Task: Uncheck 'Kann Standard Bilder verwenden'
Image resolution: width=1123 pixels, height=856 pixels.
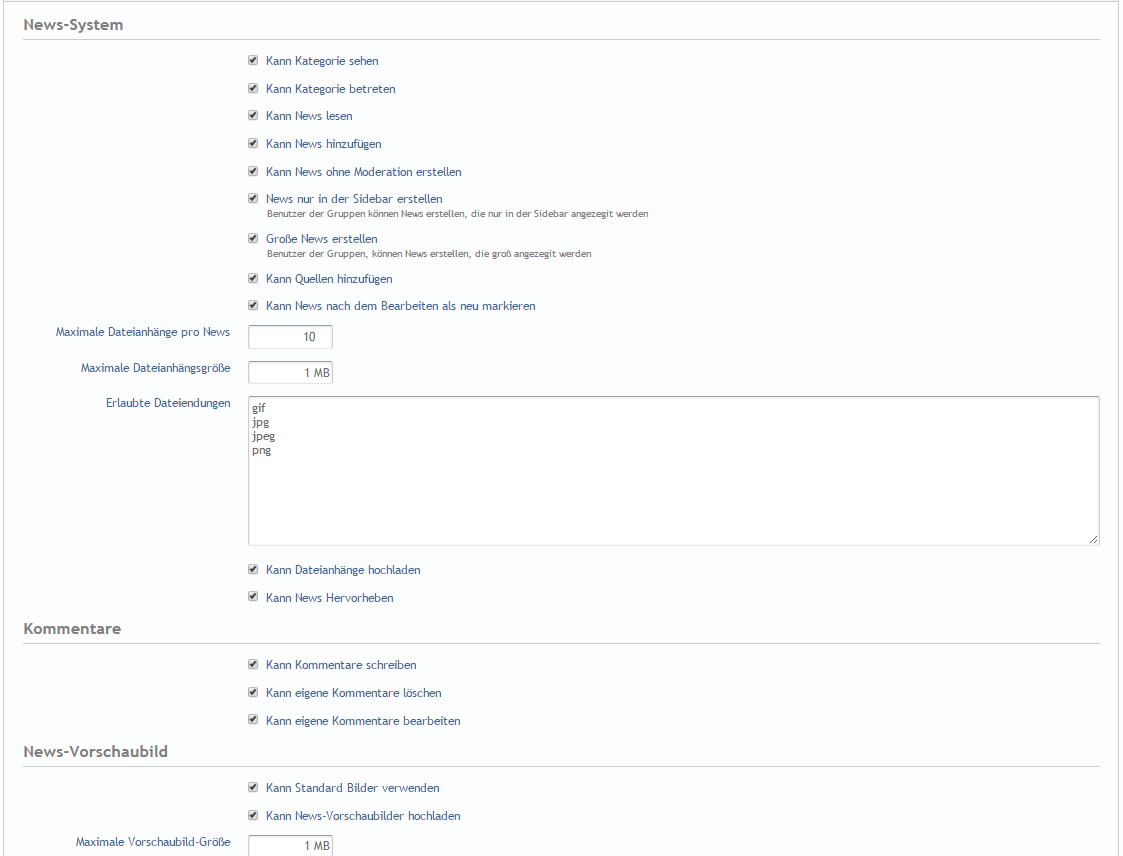Action: (253, 787)
